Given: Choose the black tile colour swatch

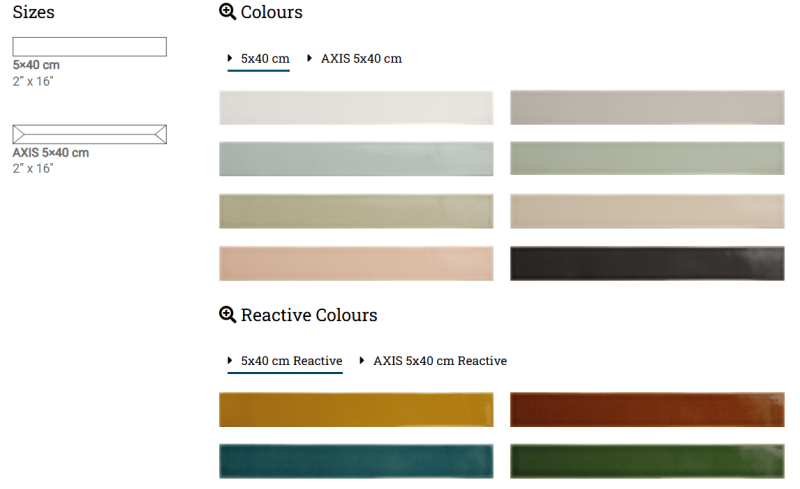Looking at the screenshot, I should click(647, 263).
